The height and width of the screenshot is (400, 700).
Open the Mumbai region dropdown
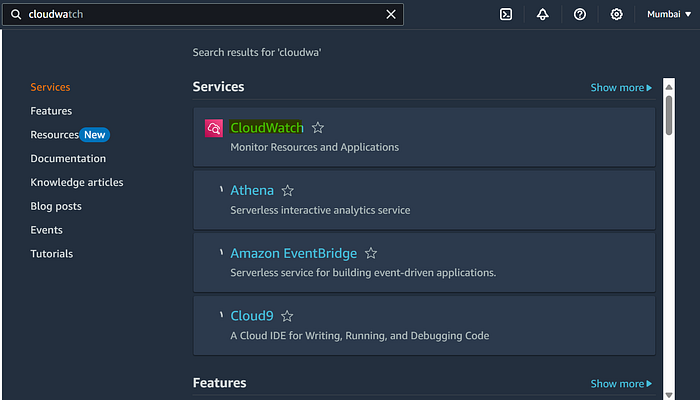[x=669, y=14]
